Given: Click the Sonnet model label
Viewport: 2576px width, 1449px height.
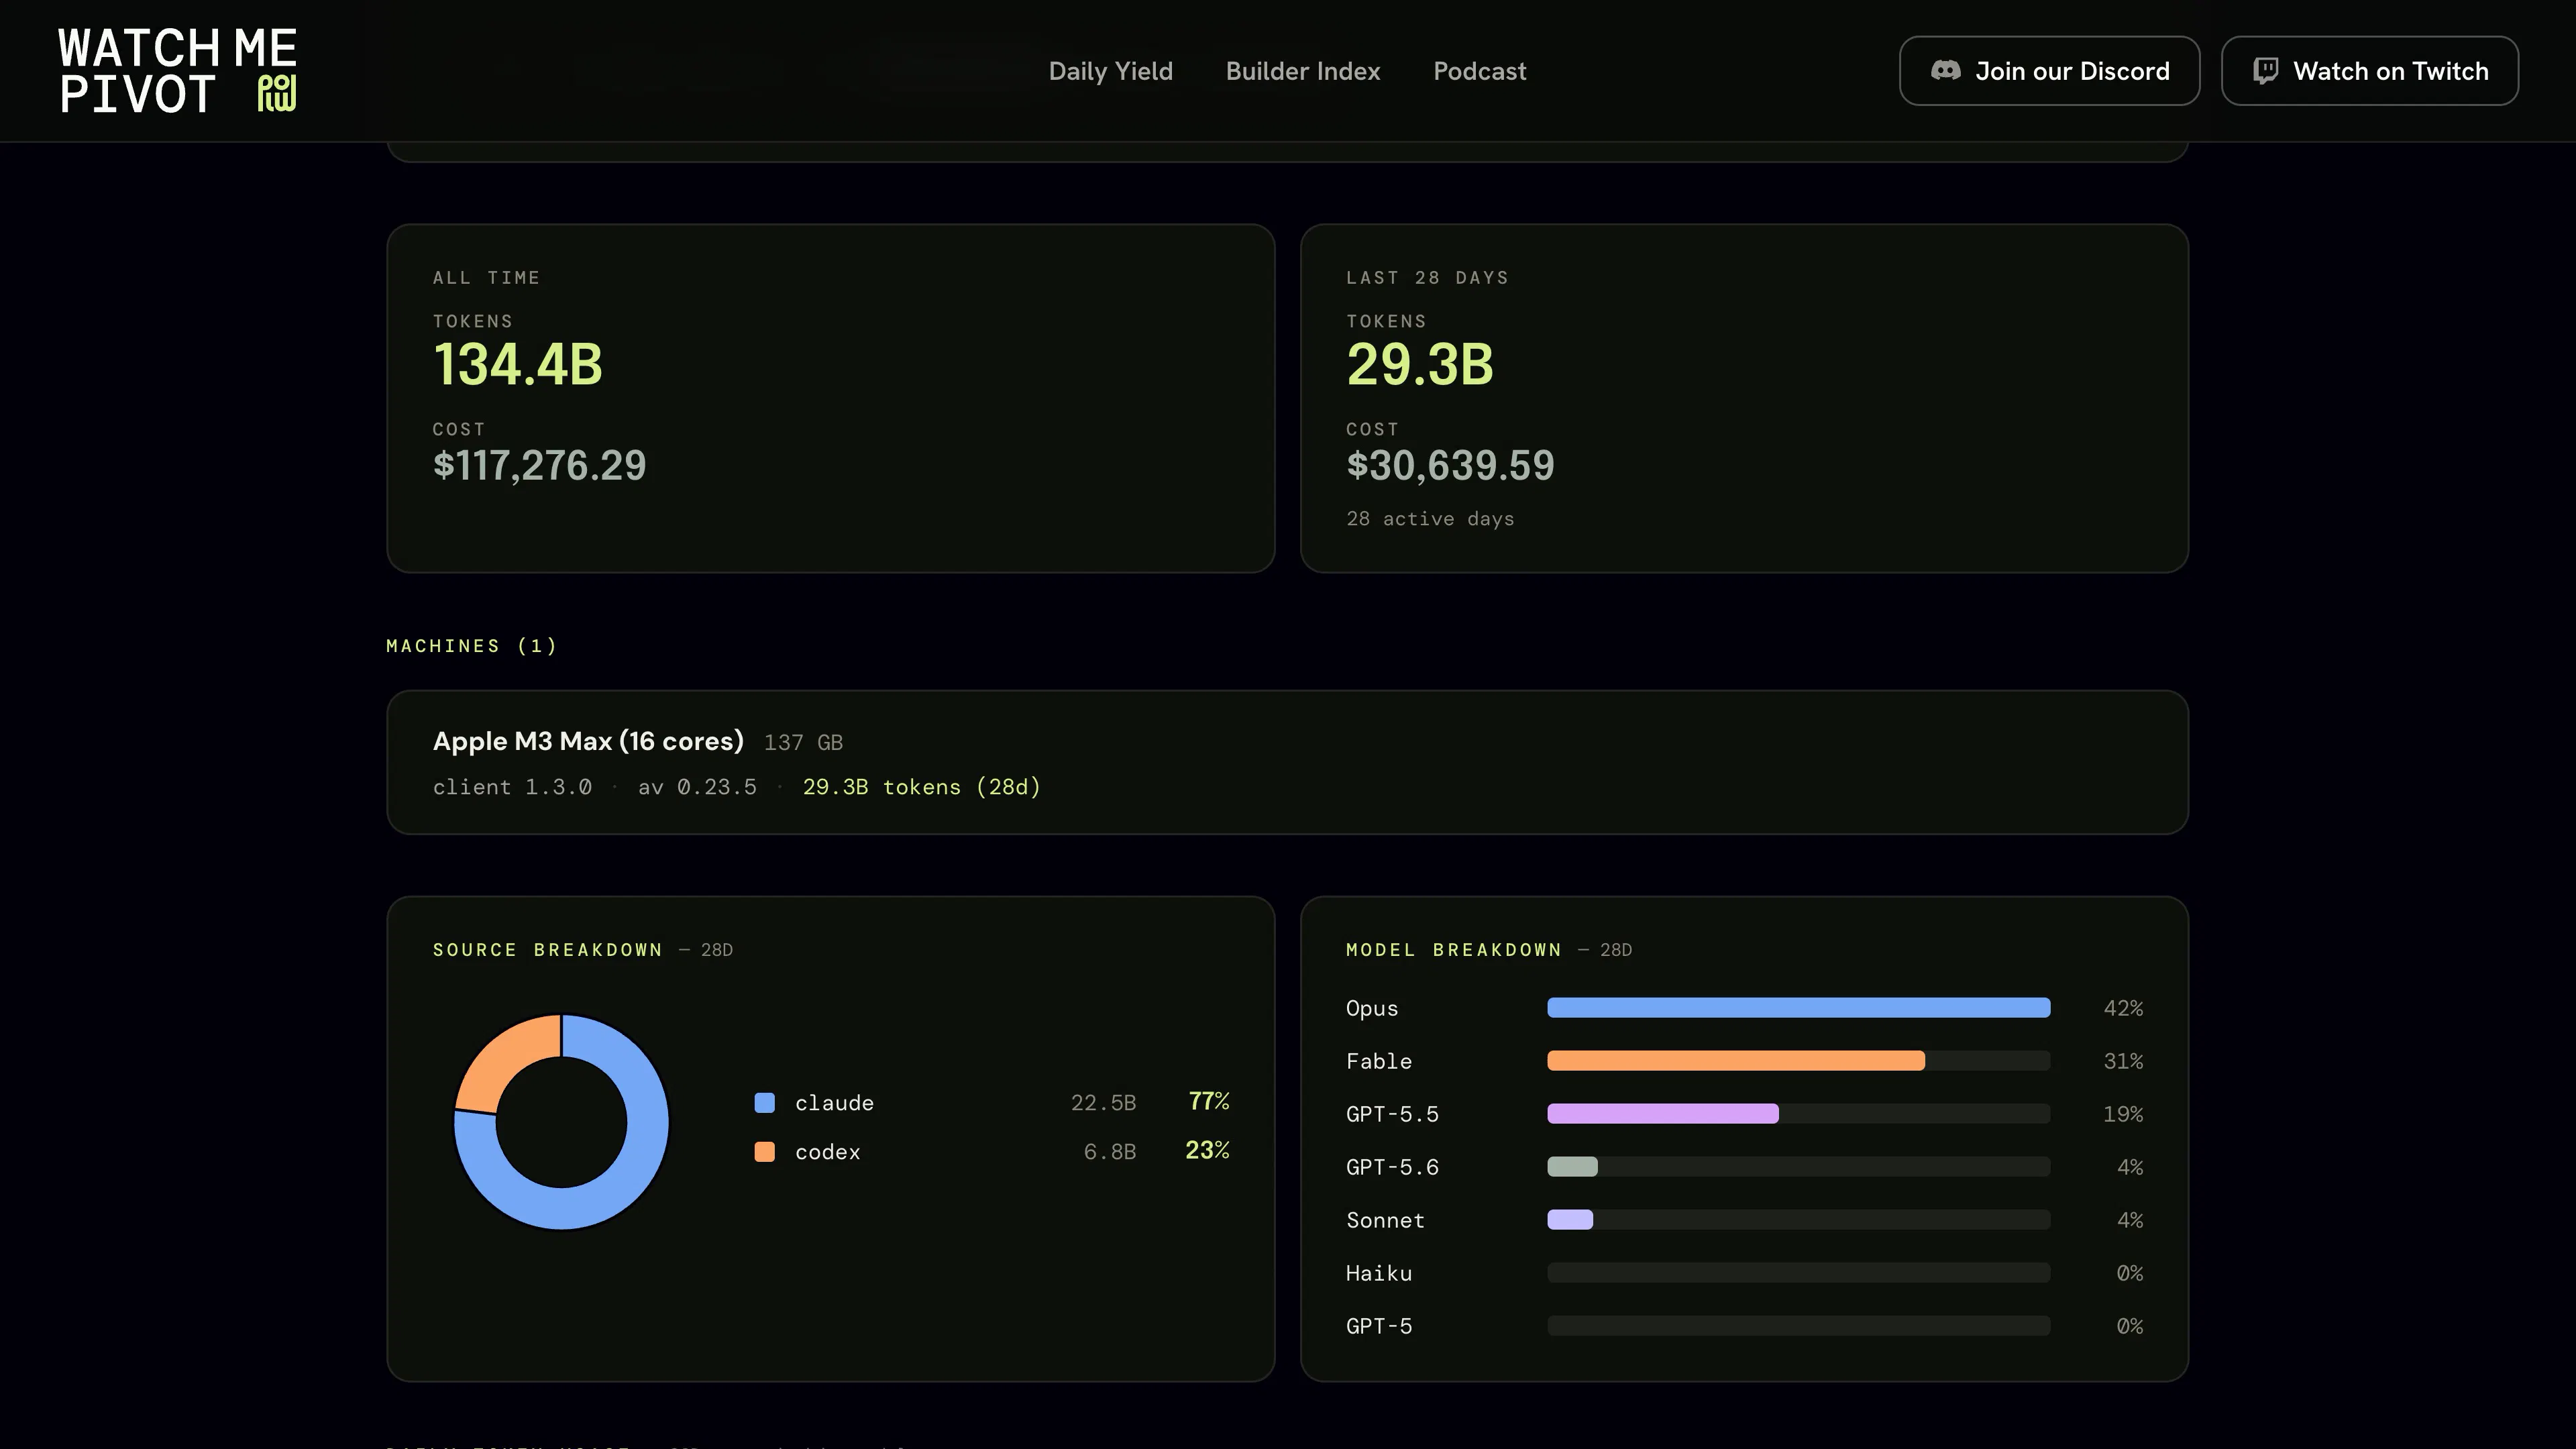Looking at the screenshot, I should [1385, 1220].
